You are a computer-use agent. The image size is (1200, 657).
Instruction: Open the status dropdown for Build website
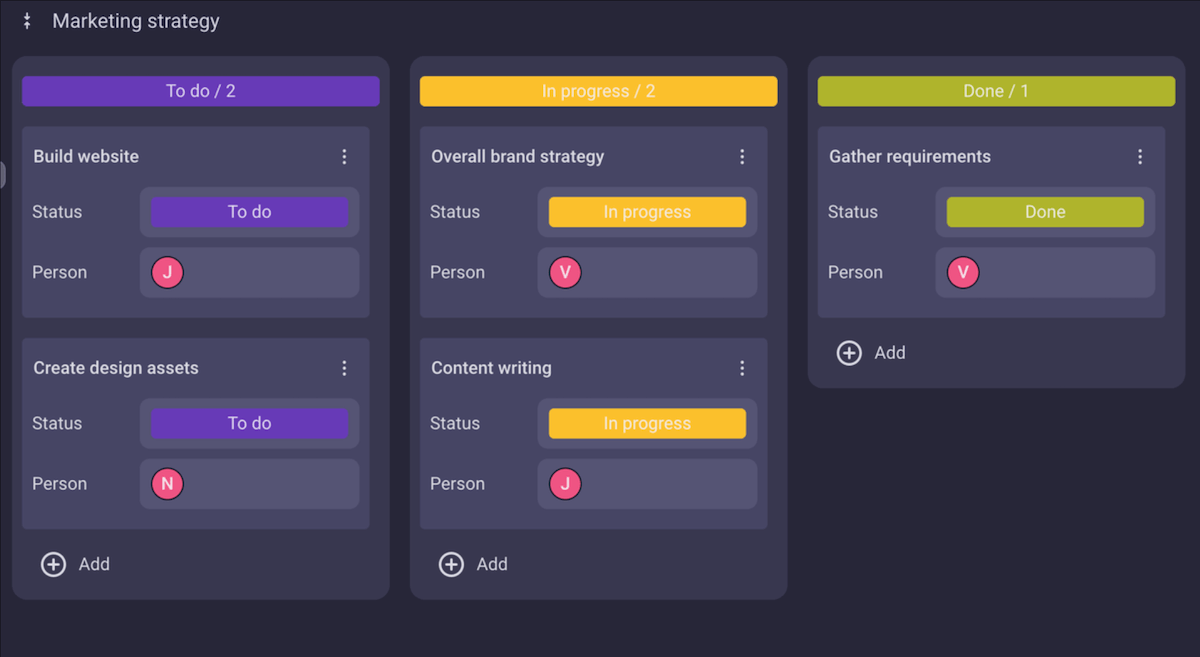point(249,212)
